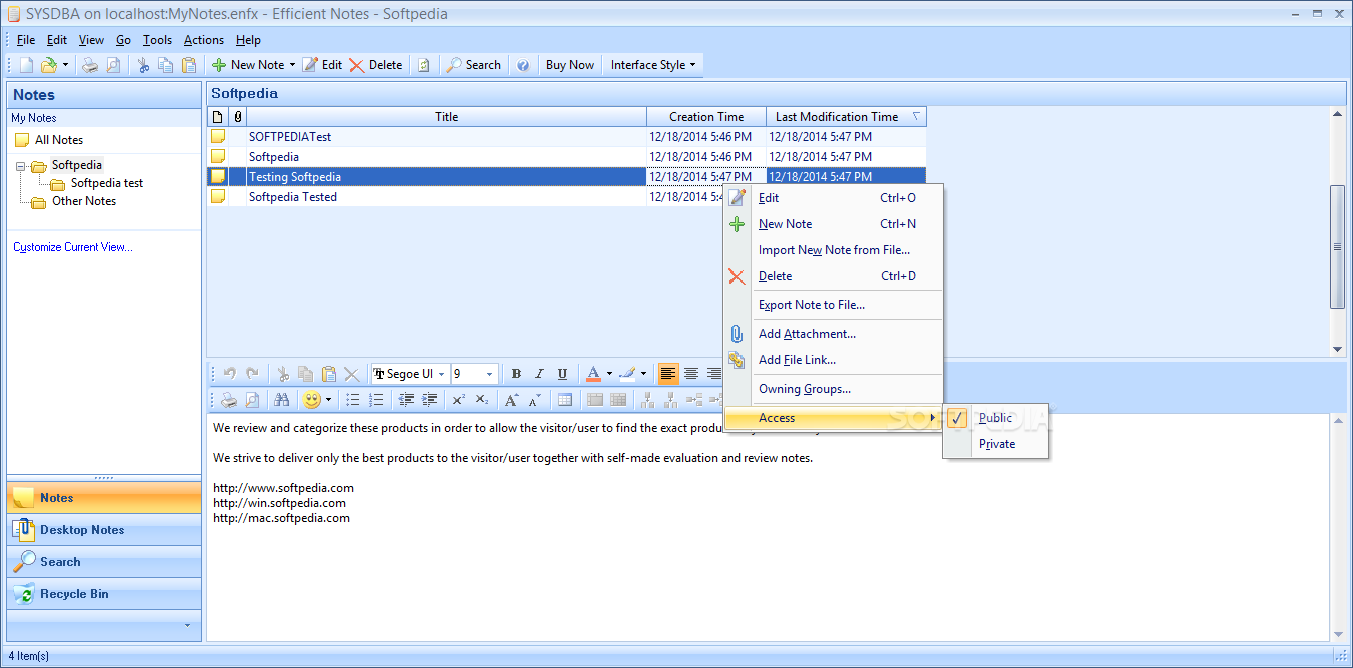
Task: Click the superscript icon
Action: [x=459, y=400]
